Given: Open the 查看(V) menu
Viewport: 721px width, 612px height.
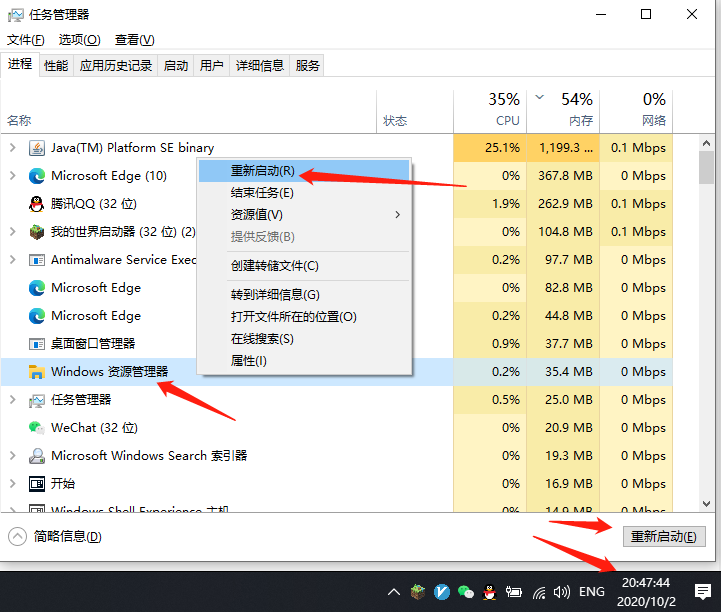Looking at the screenshot, I should pos(135,40).
